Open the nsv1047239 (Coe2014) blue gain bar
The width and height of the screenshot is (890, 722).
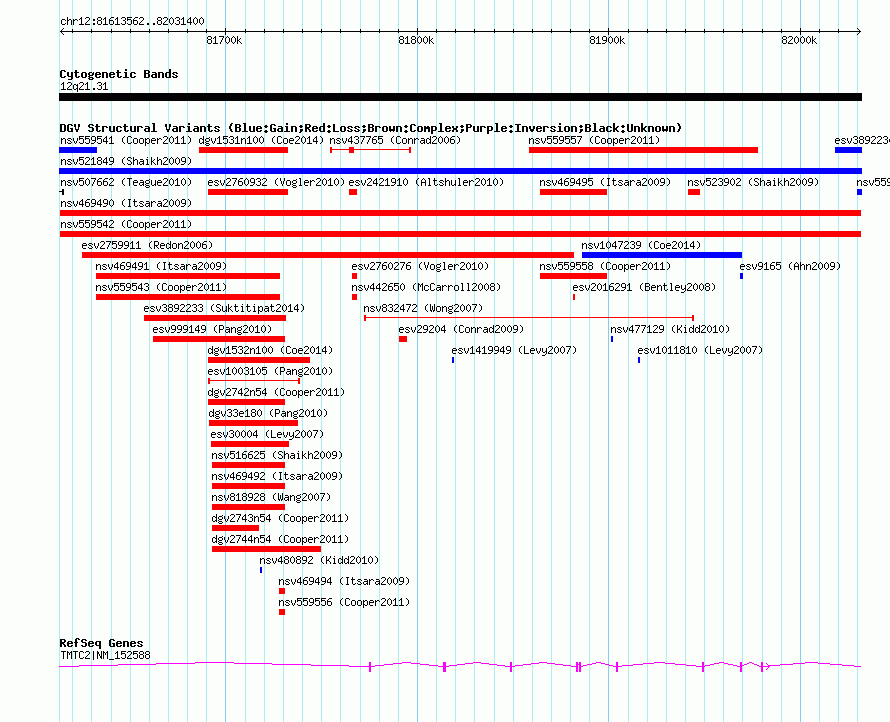point(662,255)
